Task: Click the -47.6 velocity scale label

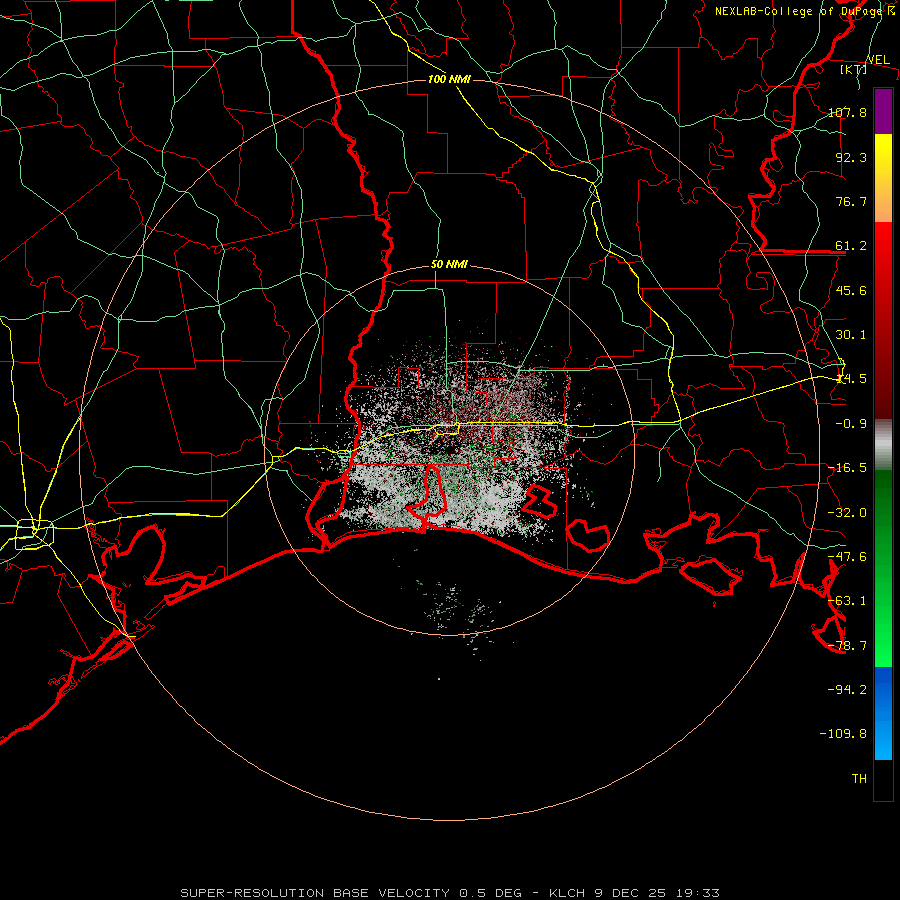Action: pos(847,556)
